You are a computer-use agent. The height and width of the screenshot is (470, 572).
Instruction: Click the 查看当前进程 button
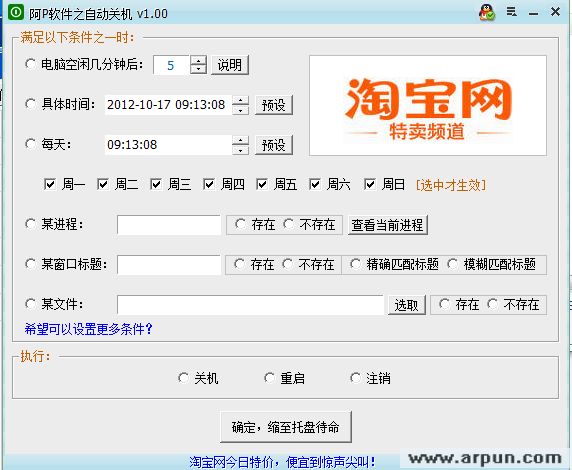pos(387,225)
